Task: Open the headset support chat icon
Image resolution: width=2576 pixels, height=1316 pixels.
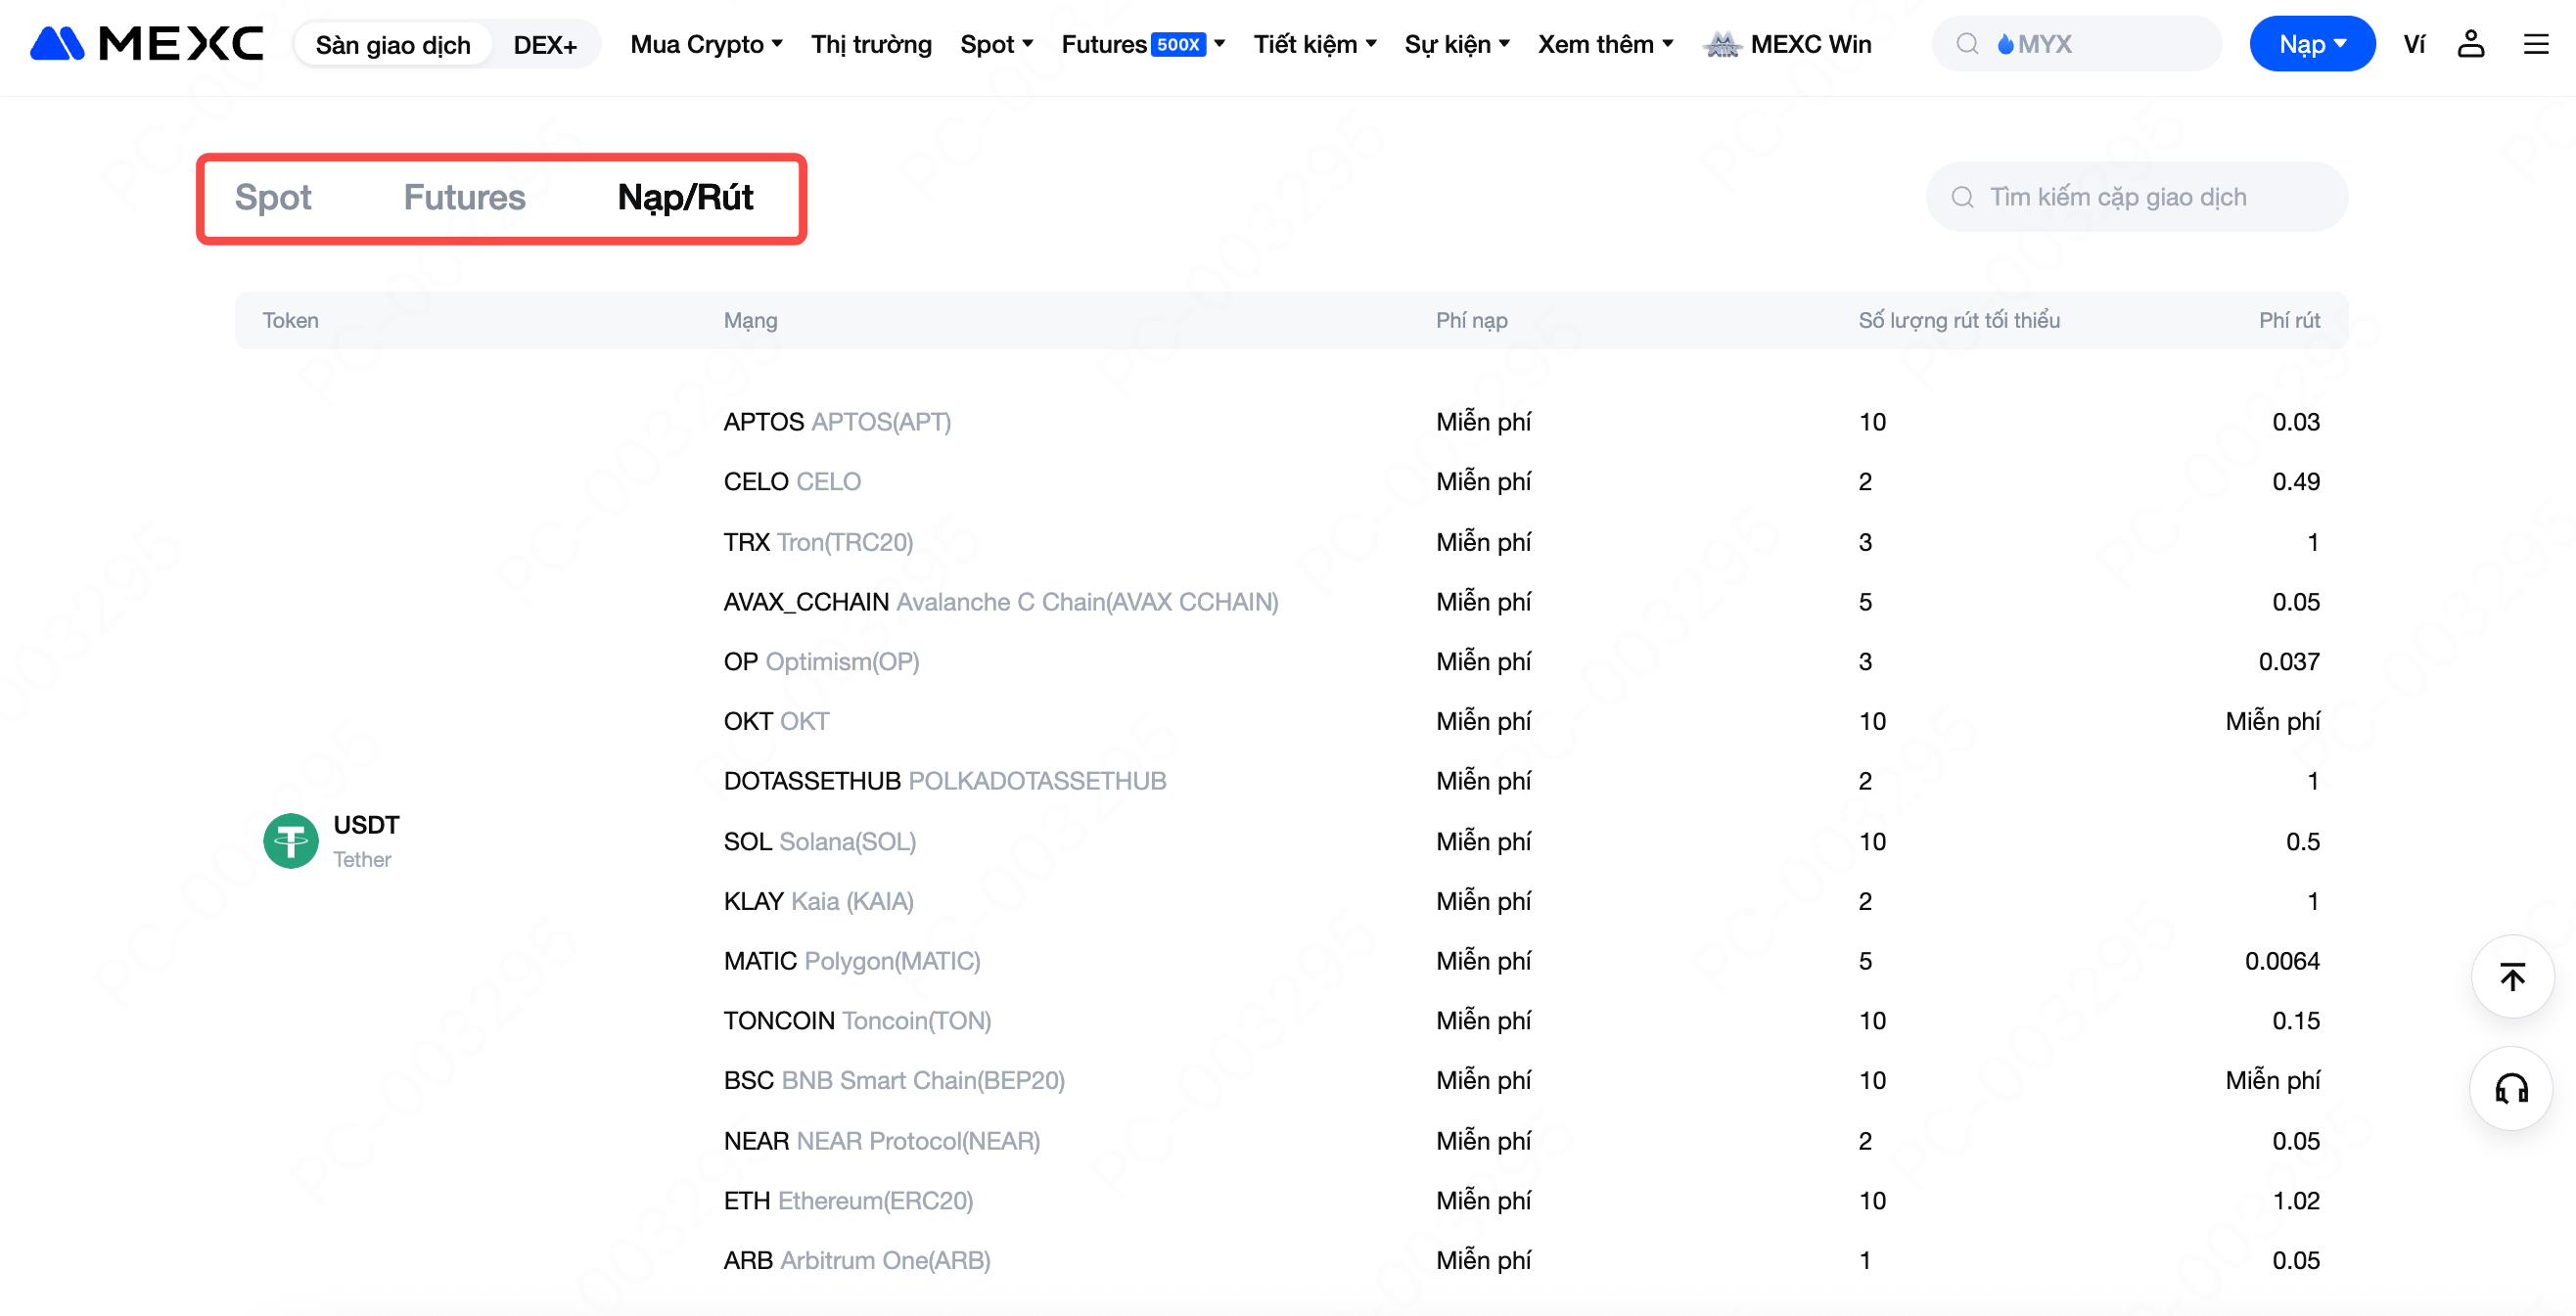Action: [2512, 1088]
